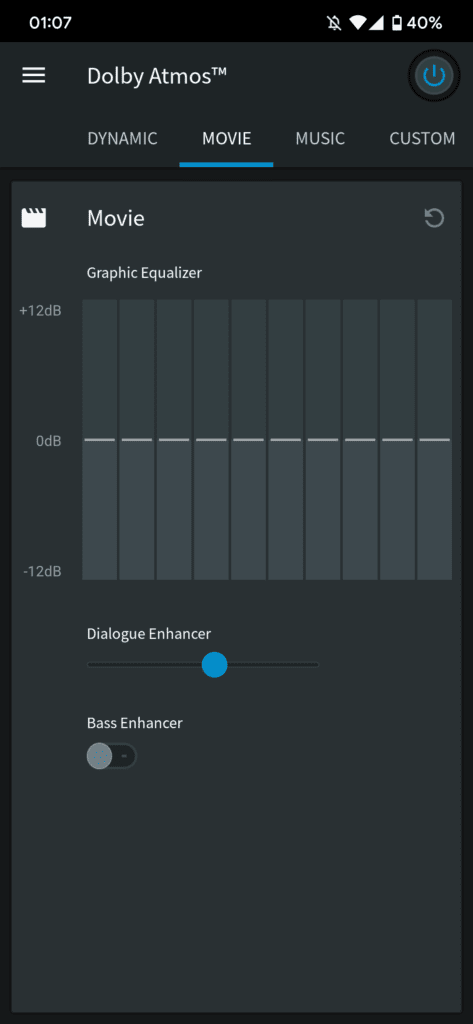Click the fifth equalizer band bar
The image size is (473, 1024).
[248, 440]
